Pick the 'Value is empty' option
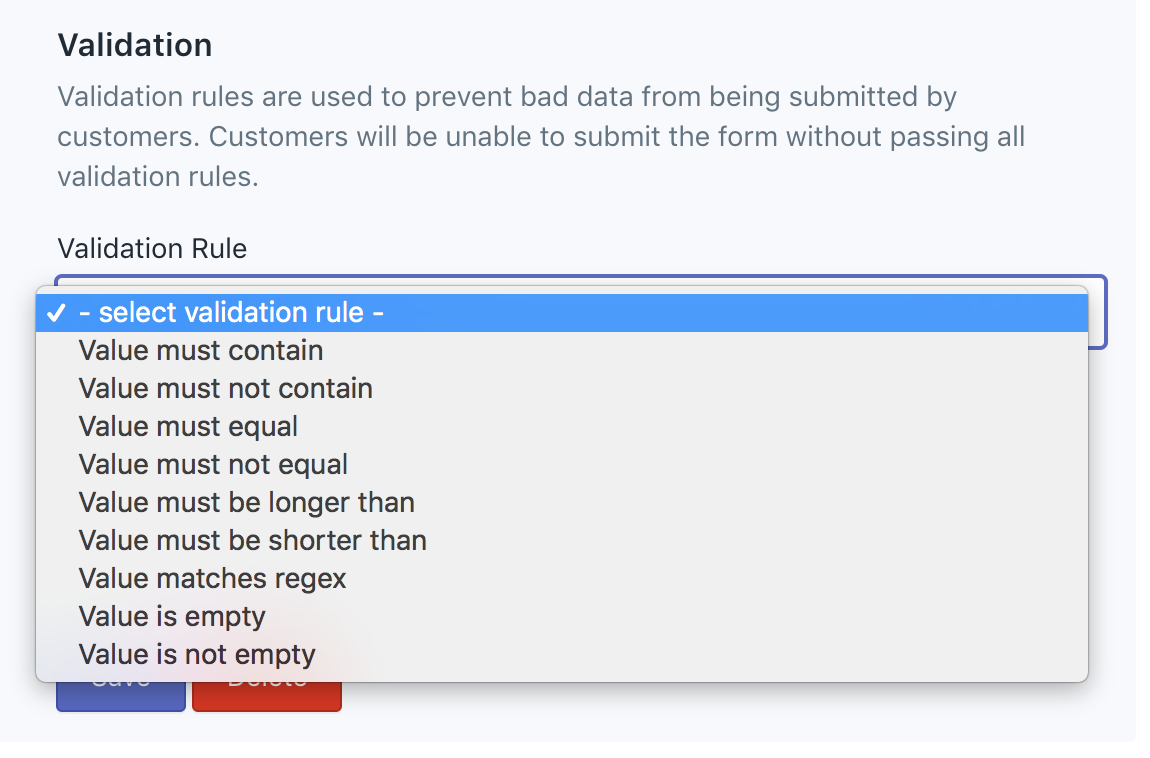This screenshot has height=758, width=1150. pos(171,616)
